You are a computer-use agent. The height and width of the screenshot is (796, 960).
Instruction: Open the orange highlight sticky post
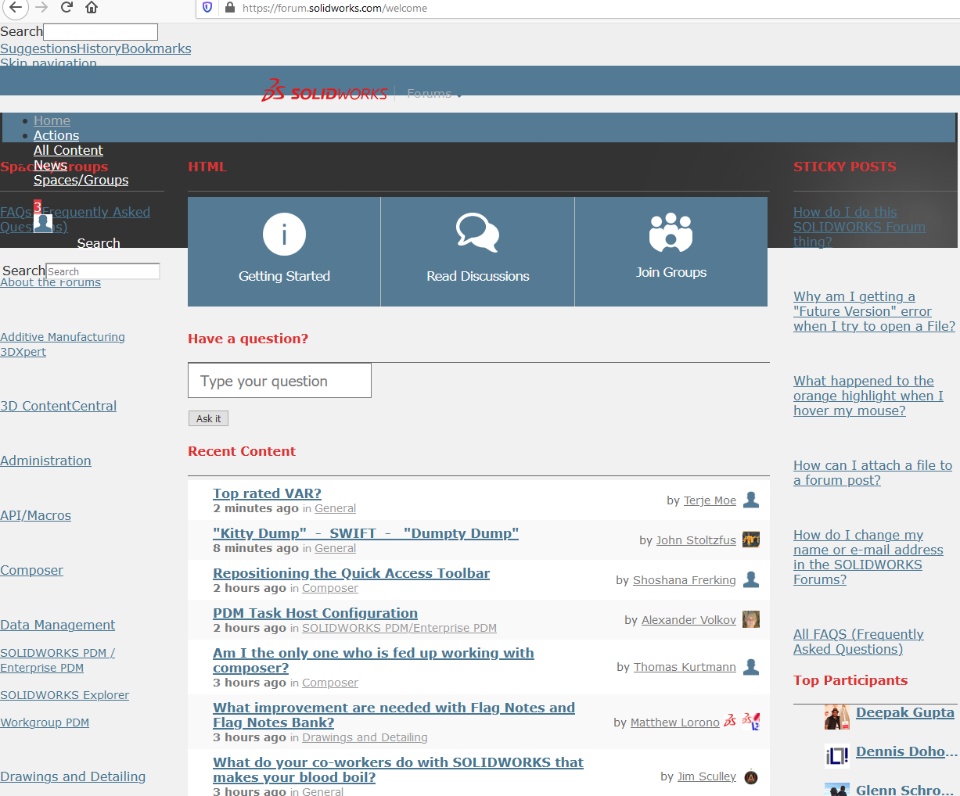point(868,396)
